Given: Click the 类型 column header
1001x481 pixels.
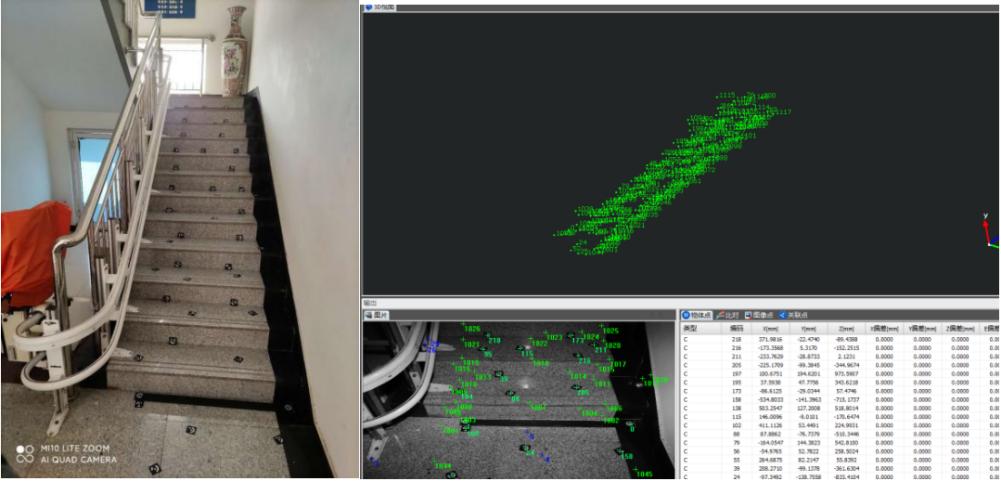Looking at the screenshot, I should tap(690, 327).
